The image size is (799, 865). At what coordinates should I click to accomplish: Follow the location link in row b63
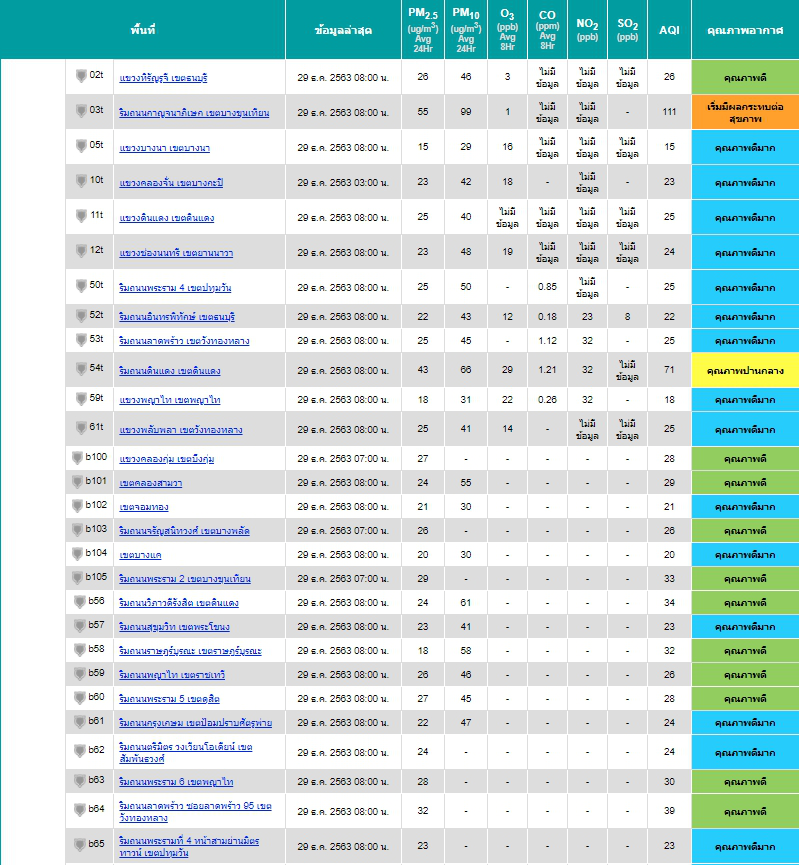tap(176, 782)
